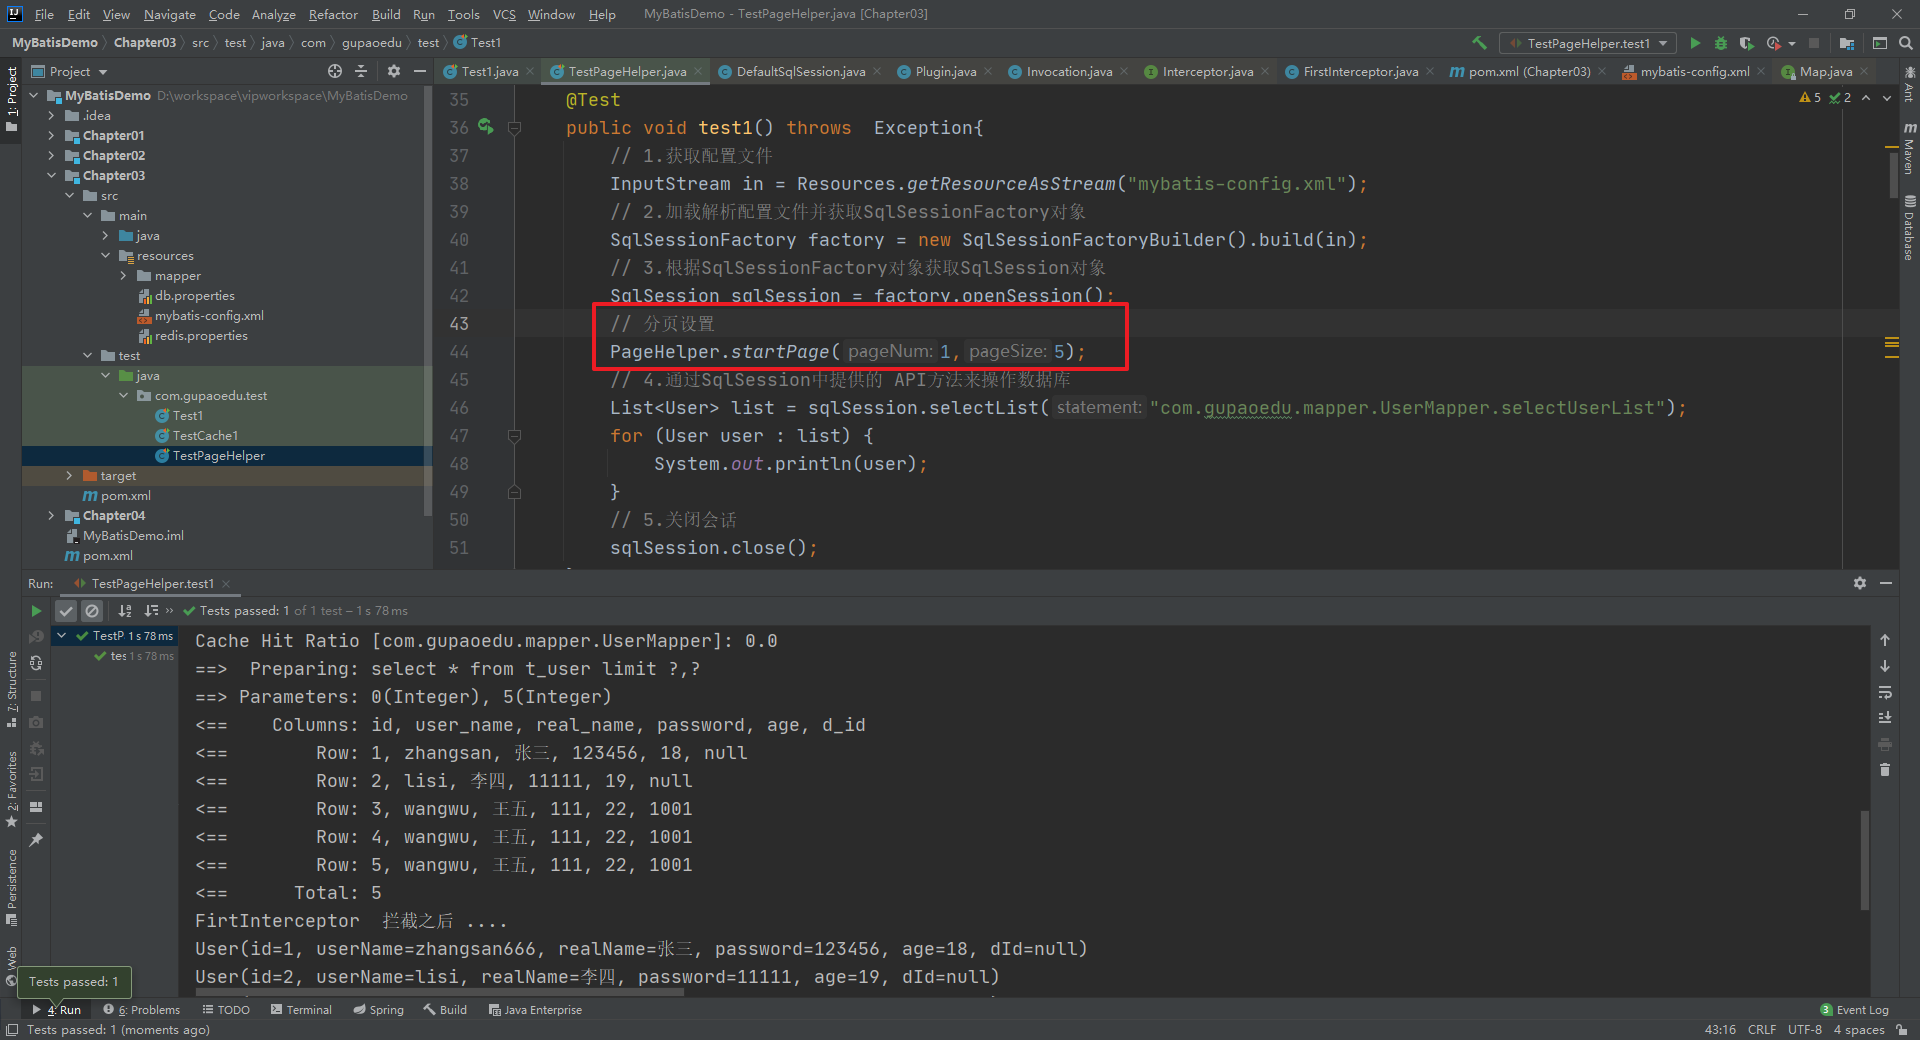Expand the Chapter02 folder
1920x1040 pixels.
51,155
